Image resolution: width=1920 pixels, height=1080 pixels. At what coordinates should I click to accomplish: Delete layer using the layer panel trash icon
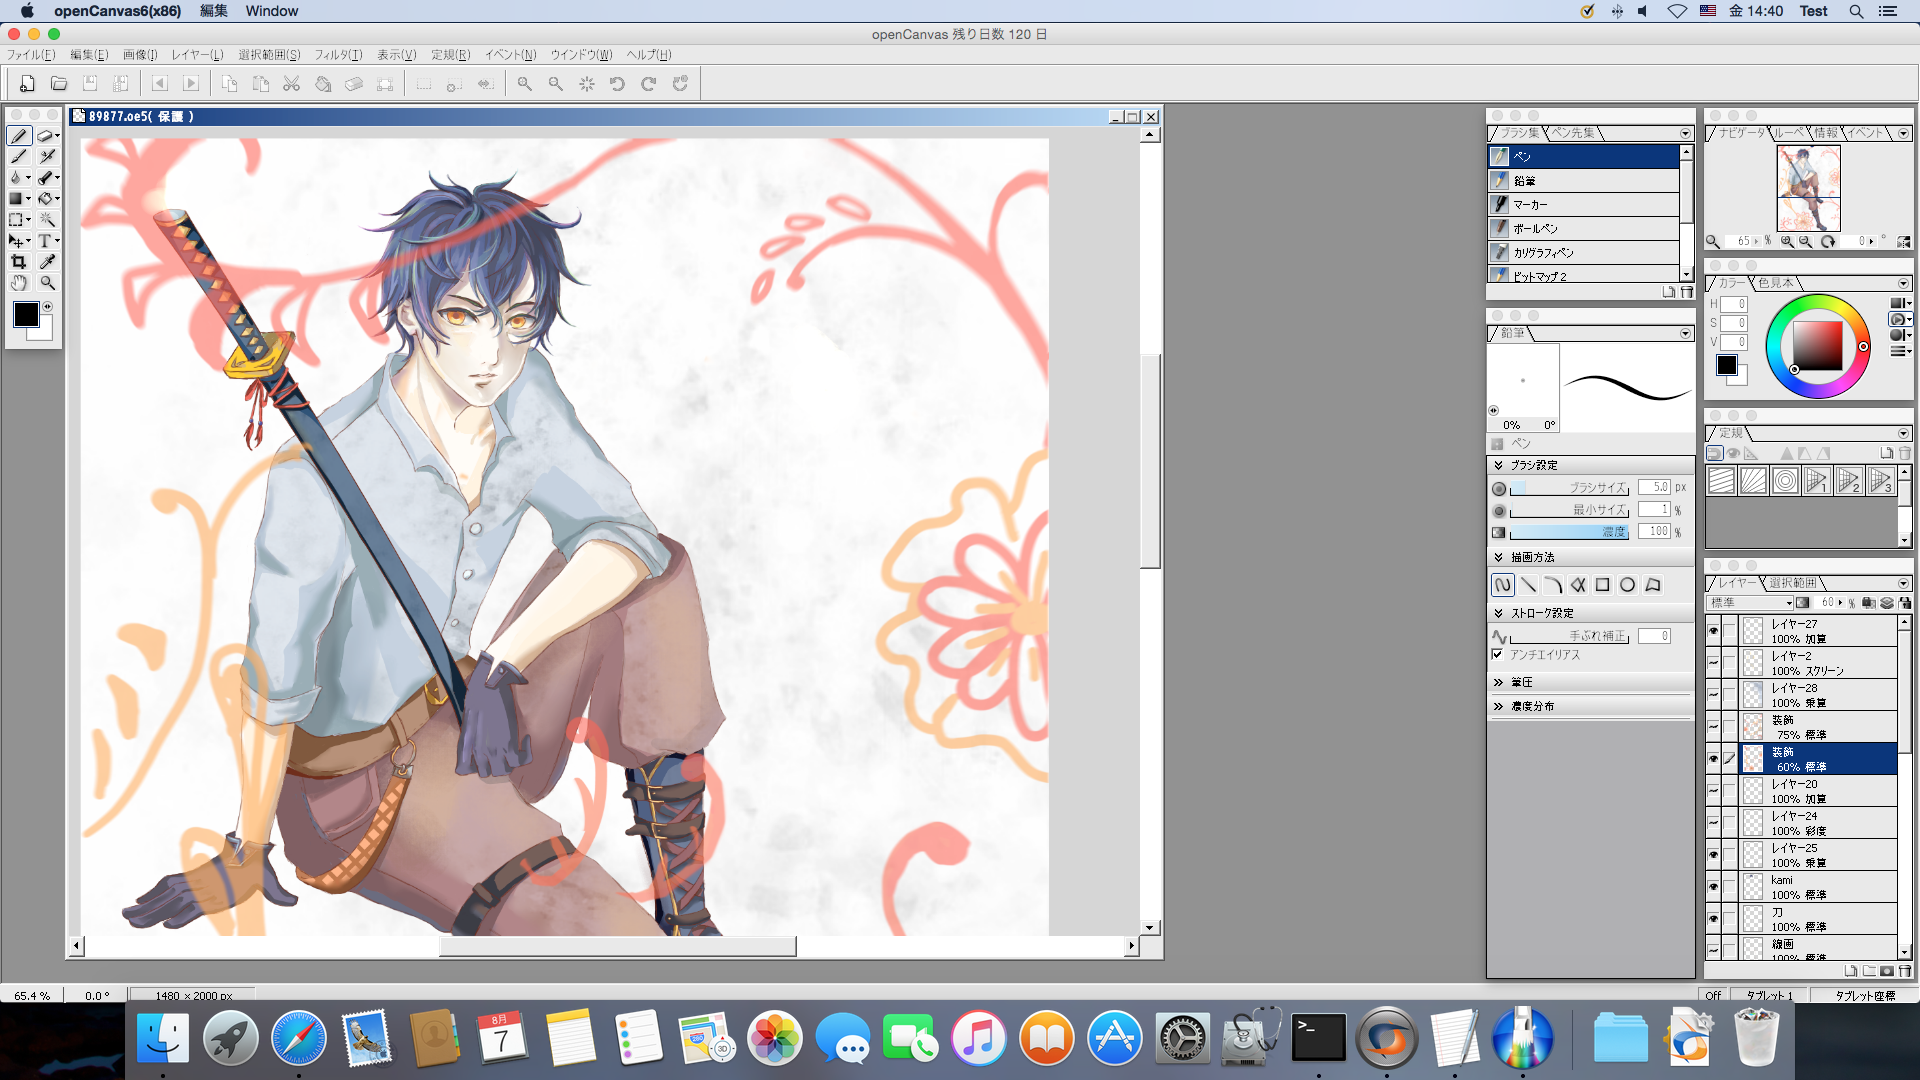[1904, 970]
